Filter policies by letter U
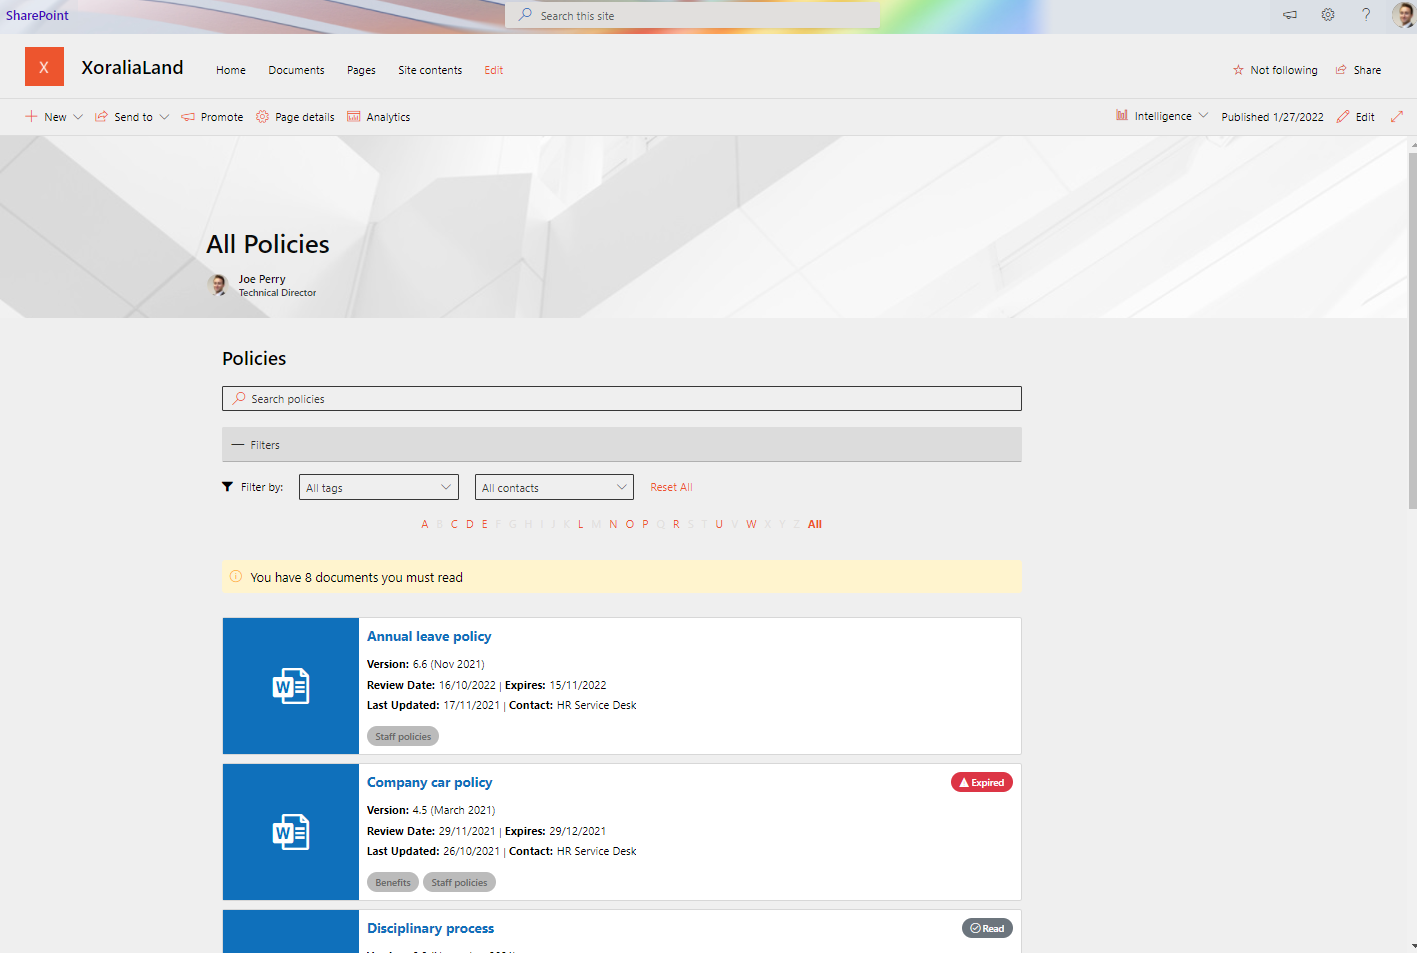Screen dimensions: 1417x953 (x=719, y=524)
